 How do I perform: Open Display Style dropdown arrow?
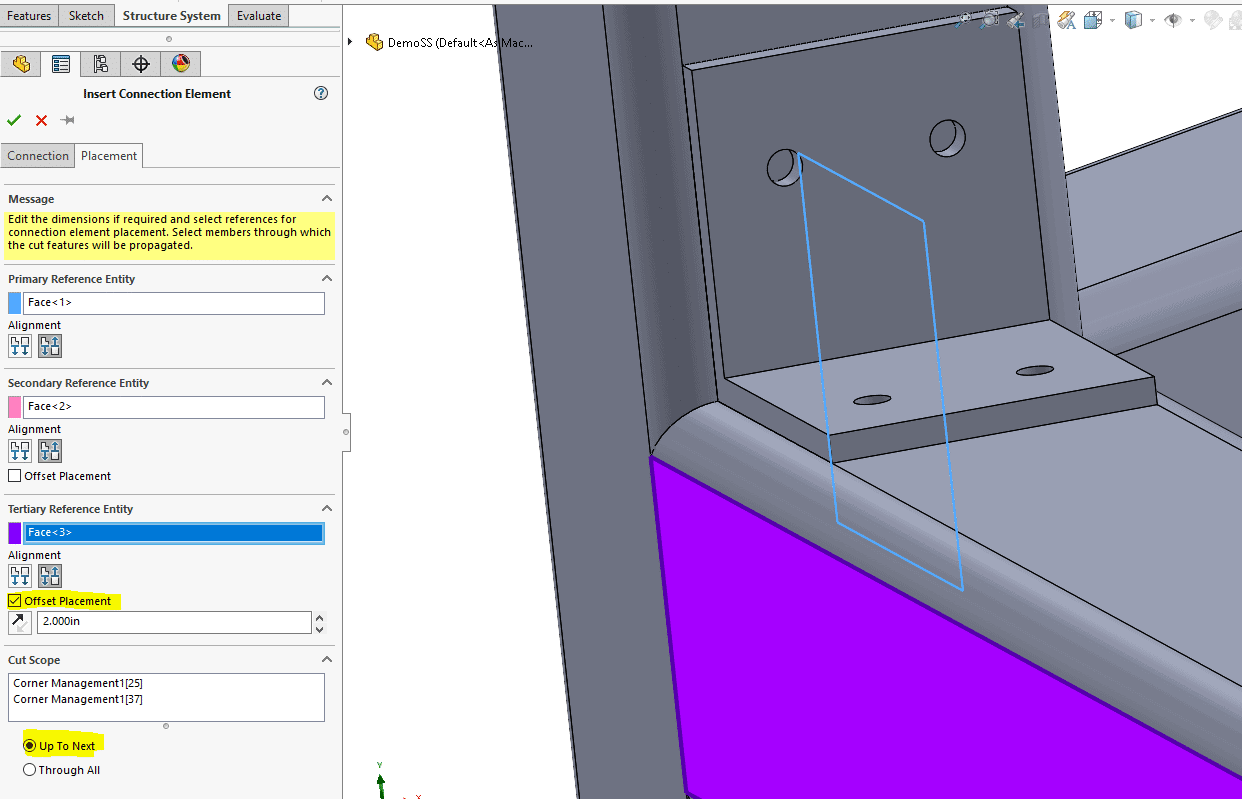[x=1151, y=20]
